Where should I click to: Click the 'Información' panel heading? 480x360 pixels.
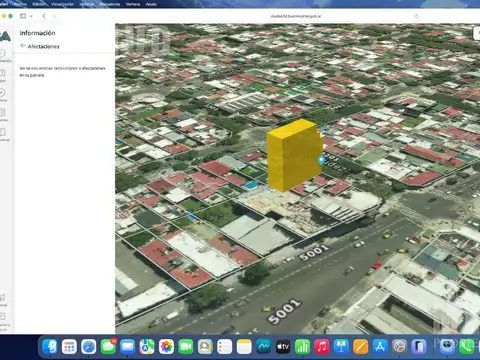coord(37,33)
